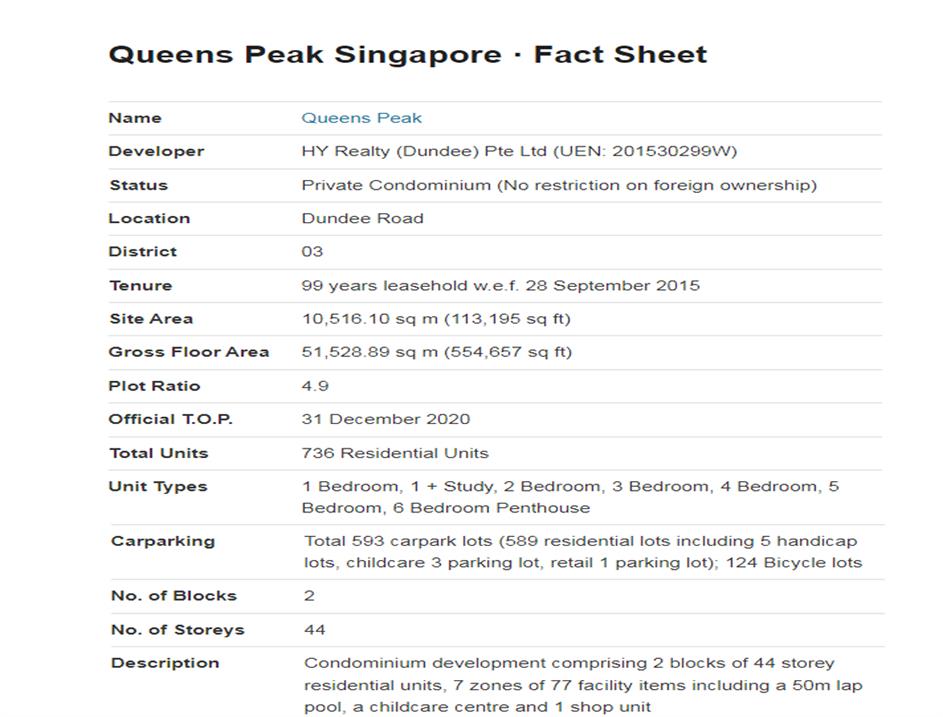This screenshot has height=717, width=943.
Task: Open the Queens Peak link
Action: [361, 118]
